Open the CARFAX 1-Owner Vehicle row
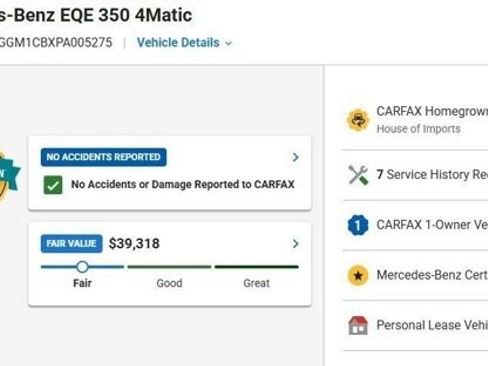488x366 pixels. (415, 225)
